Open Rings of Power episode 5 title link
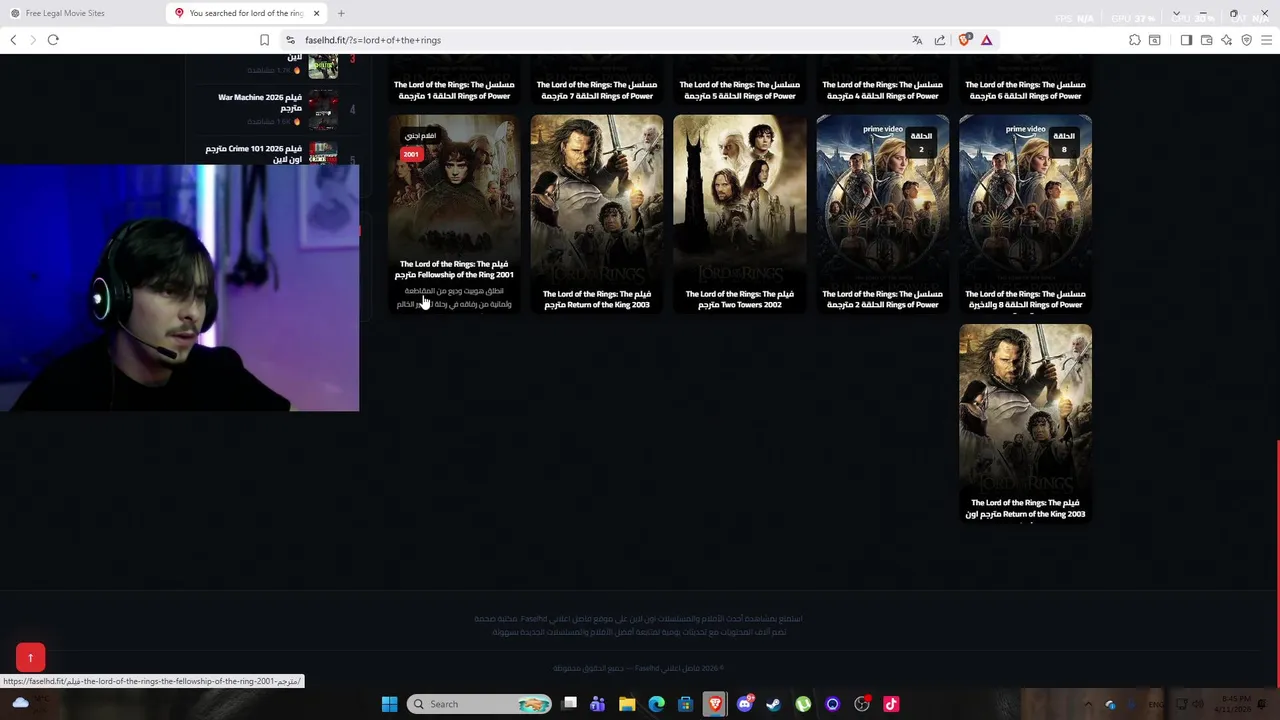Viewport: 1280px width, 720px height. (x=740, y=90)
